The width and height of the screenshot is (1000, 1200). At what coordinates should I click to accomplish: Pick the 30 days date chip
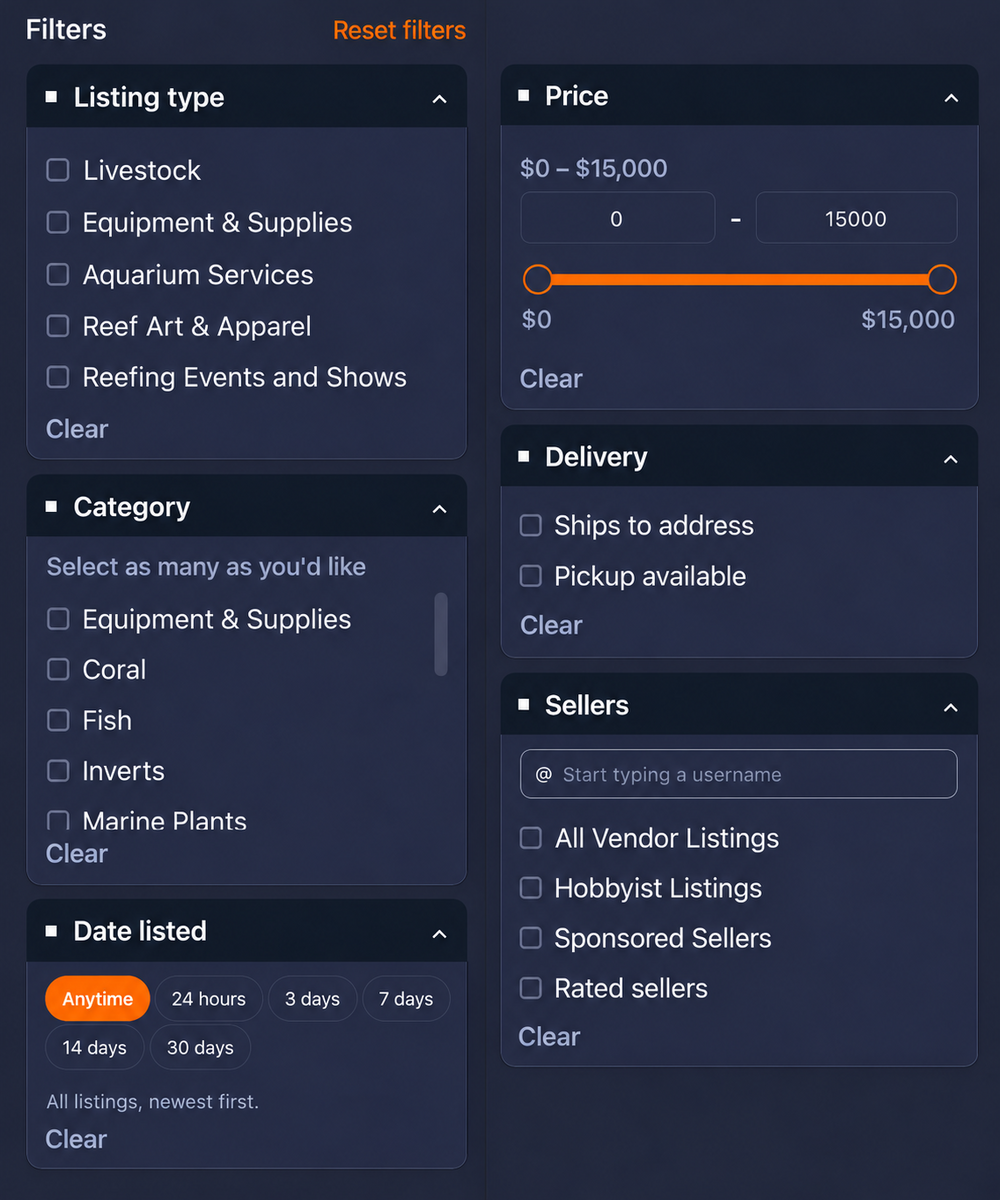200,1048
